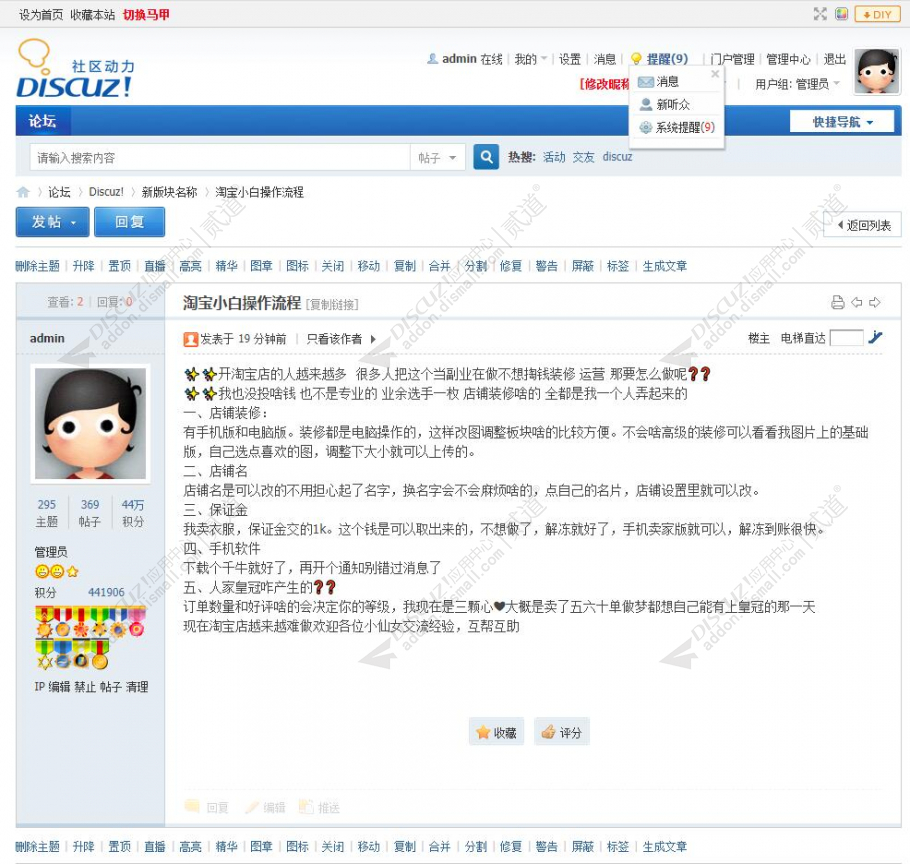Click the home breadcrumb icon

click(23, 192)
